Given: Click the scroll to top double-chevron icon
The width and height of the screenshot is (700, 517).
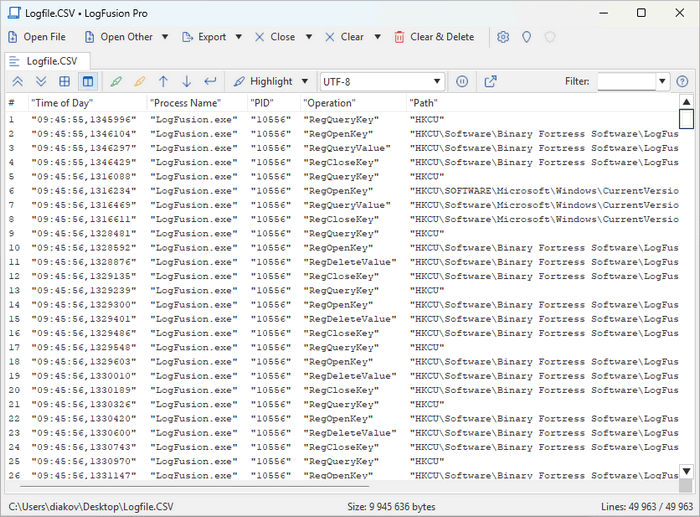Looking at the screenshot, I should coord(18,81).
